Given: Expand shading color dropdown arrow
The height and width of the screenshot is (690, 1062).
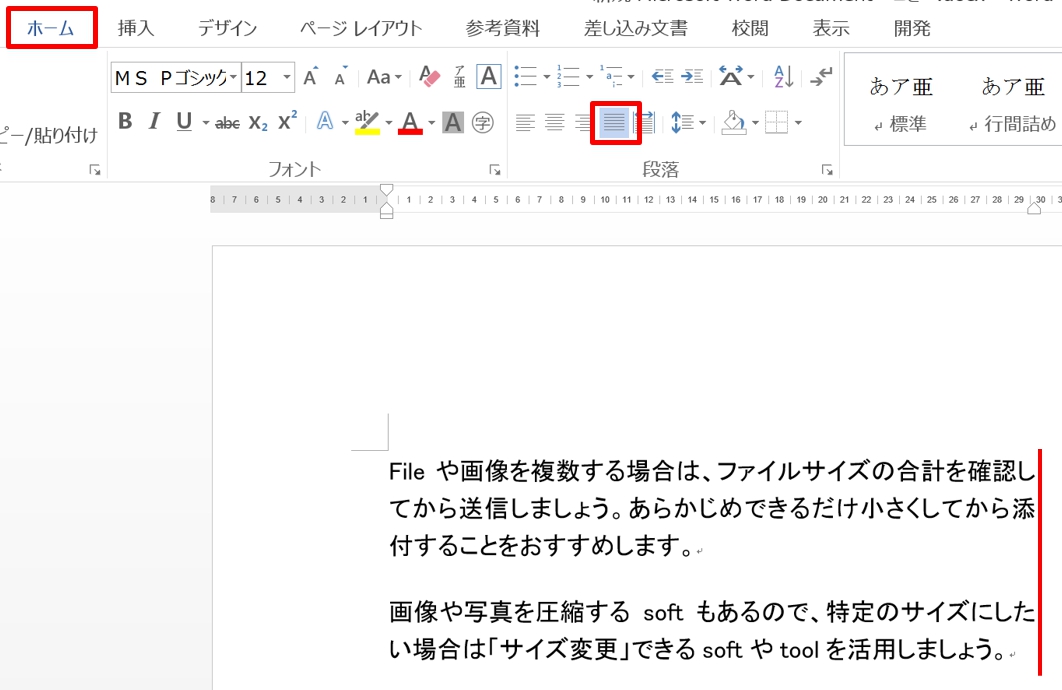Looking at the screenshot, I should tap(755, 123).
